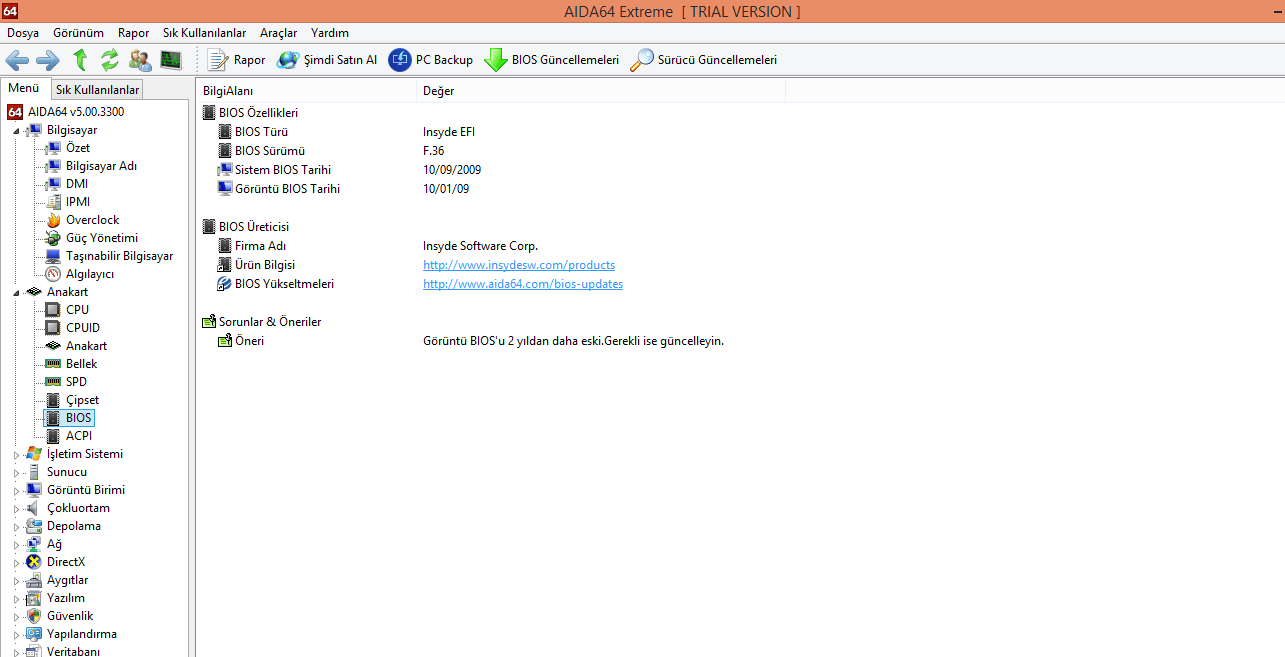Screen dimensions: 1285x657
Task: Select CPU in the tree
Action: 77,310
